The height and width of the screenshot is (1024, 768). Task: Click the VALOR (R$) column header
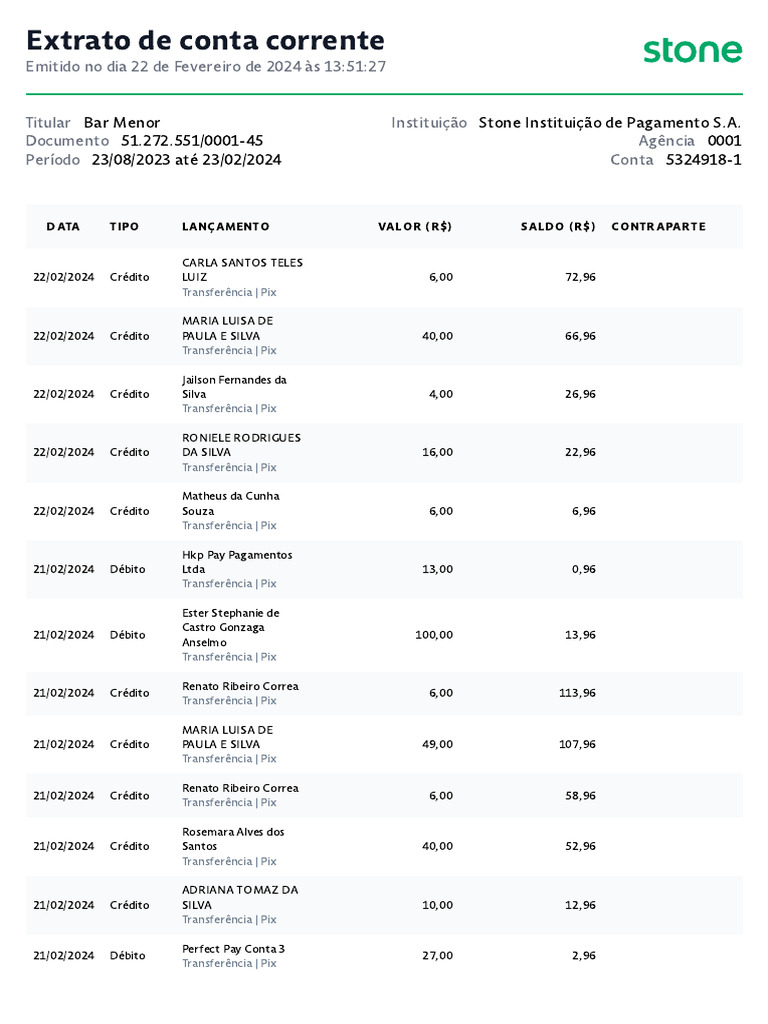[415, 227]
